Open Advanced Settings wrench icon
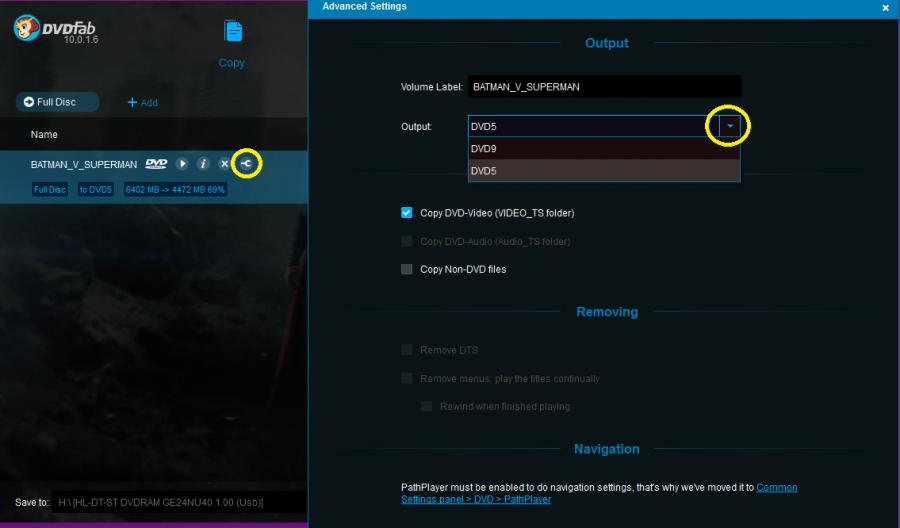The width and height of the screenshot is (900, 528). pyautogui.click(x=246, y=164)
